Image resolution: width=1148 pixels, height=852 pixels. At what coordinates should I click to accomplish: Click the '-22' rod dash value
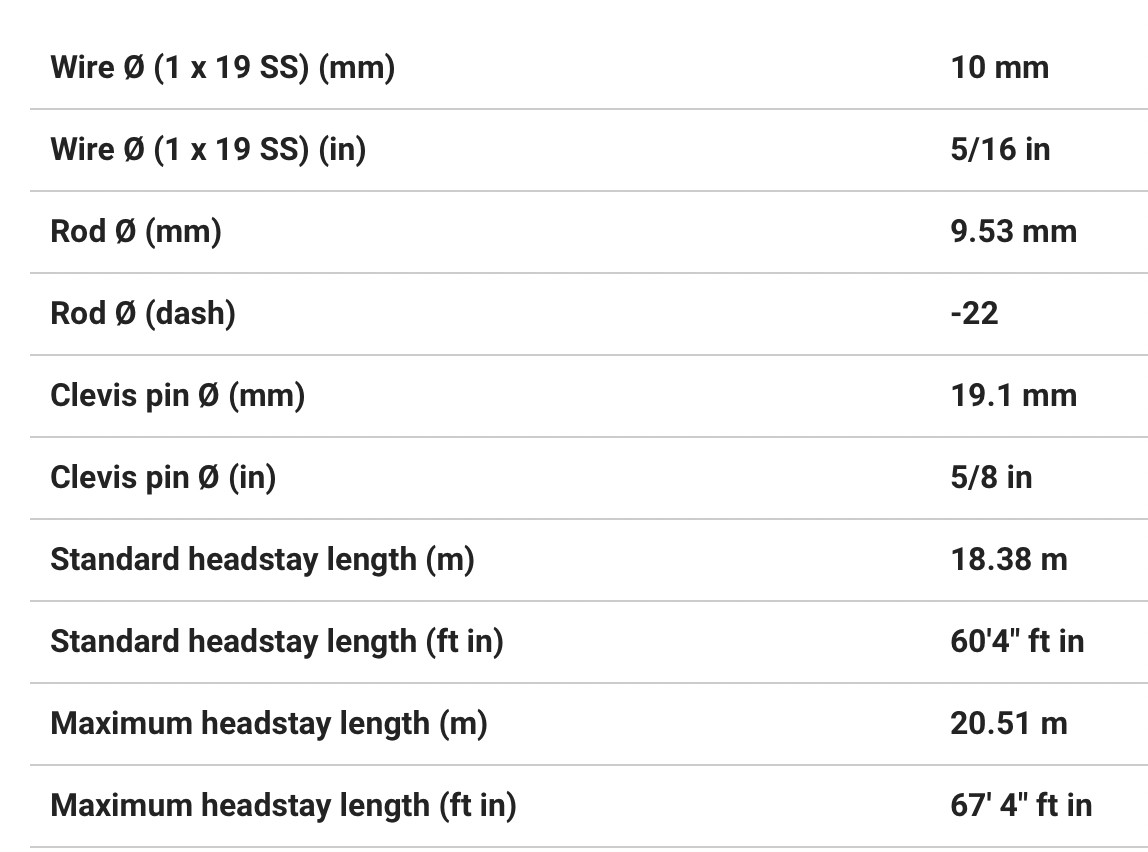pyautogui.click(x=974, y=314)
